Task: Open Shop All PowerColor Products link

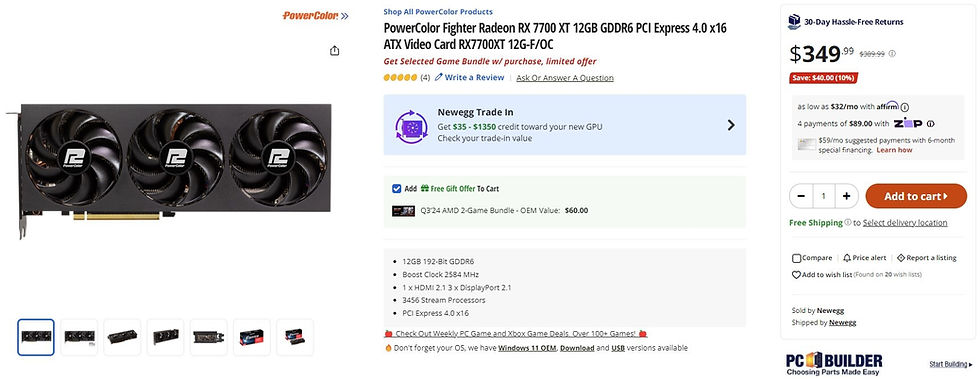Action: point(438,12)
